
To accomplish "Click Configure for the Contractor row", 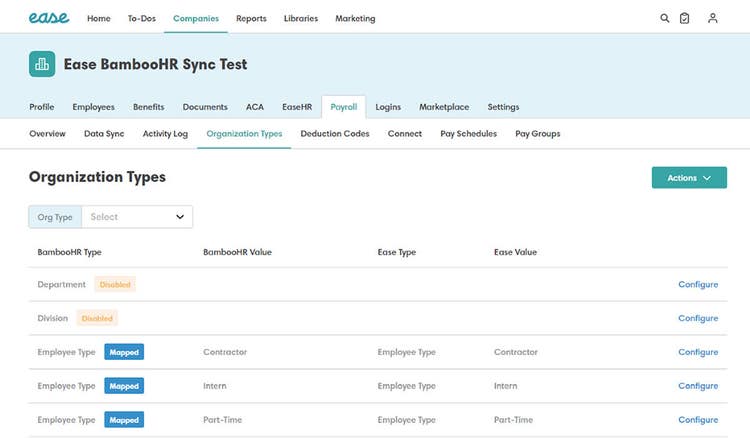I will (698, 352).
